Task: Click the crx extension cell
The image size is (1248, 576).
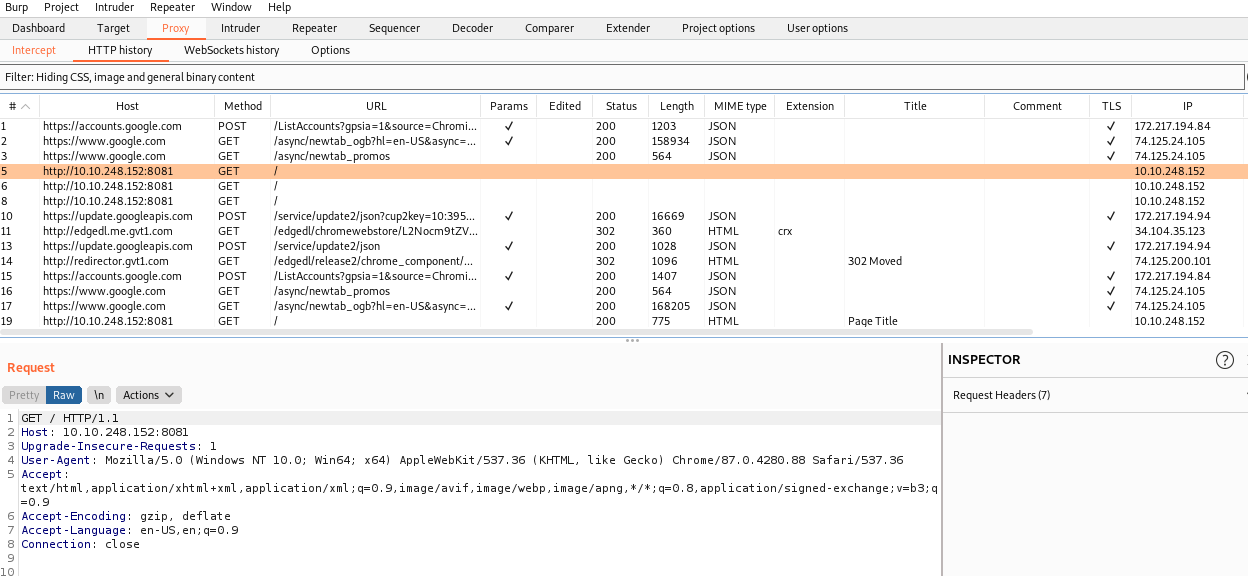Action: 785,231
